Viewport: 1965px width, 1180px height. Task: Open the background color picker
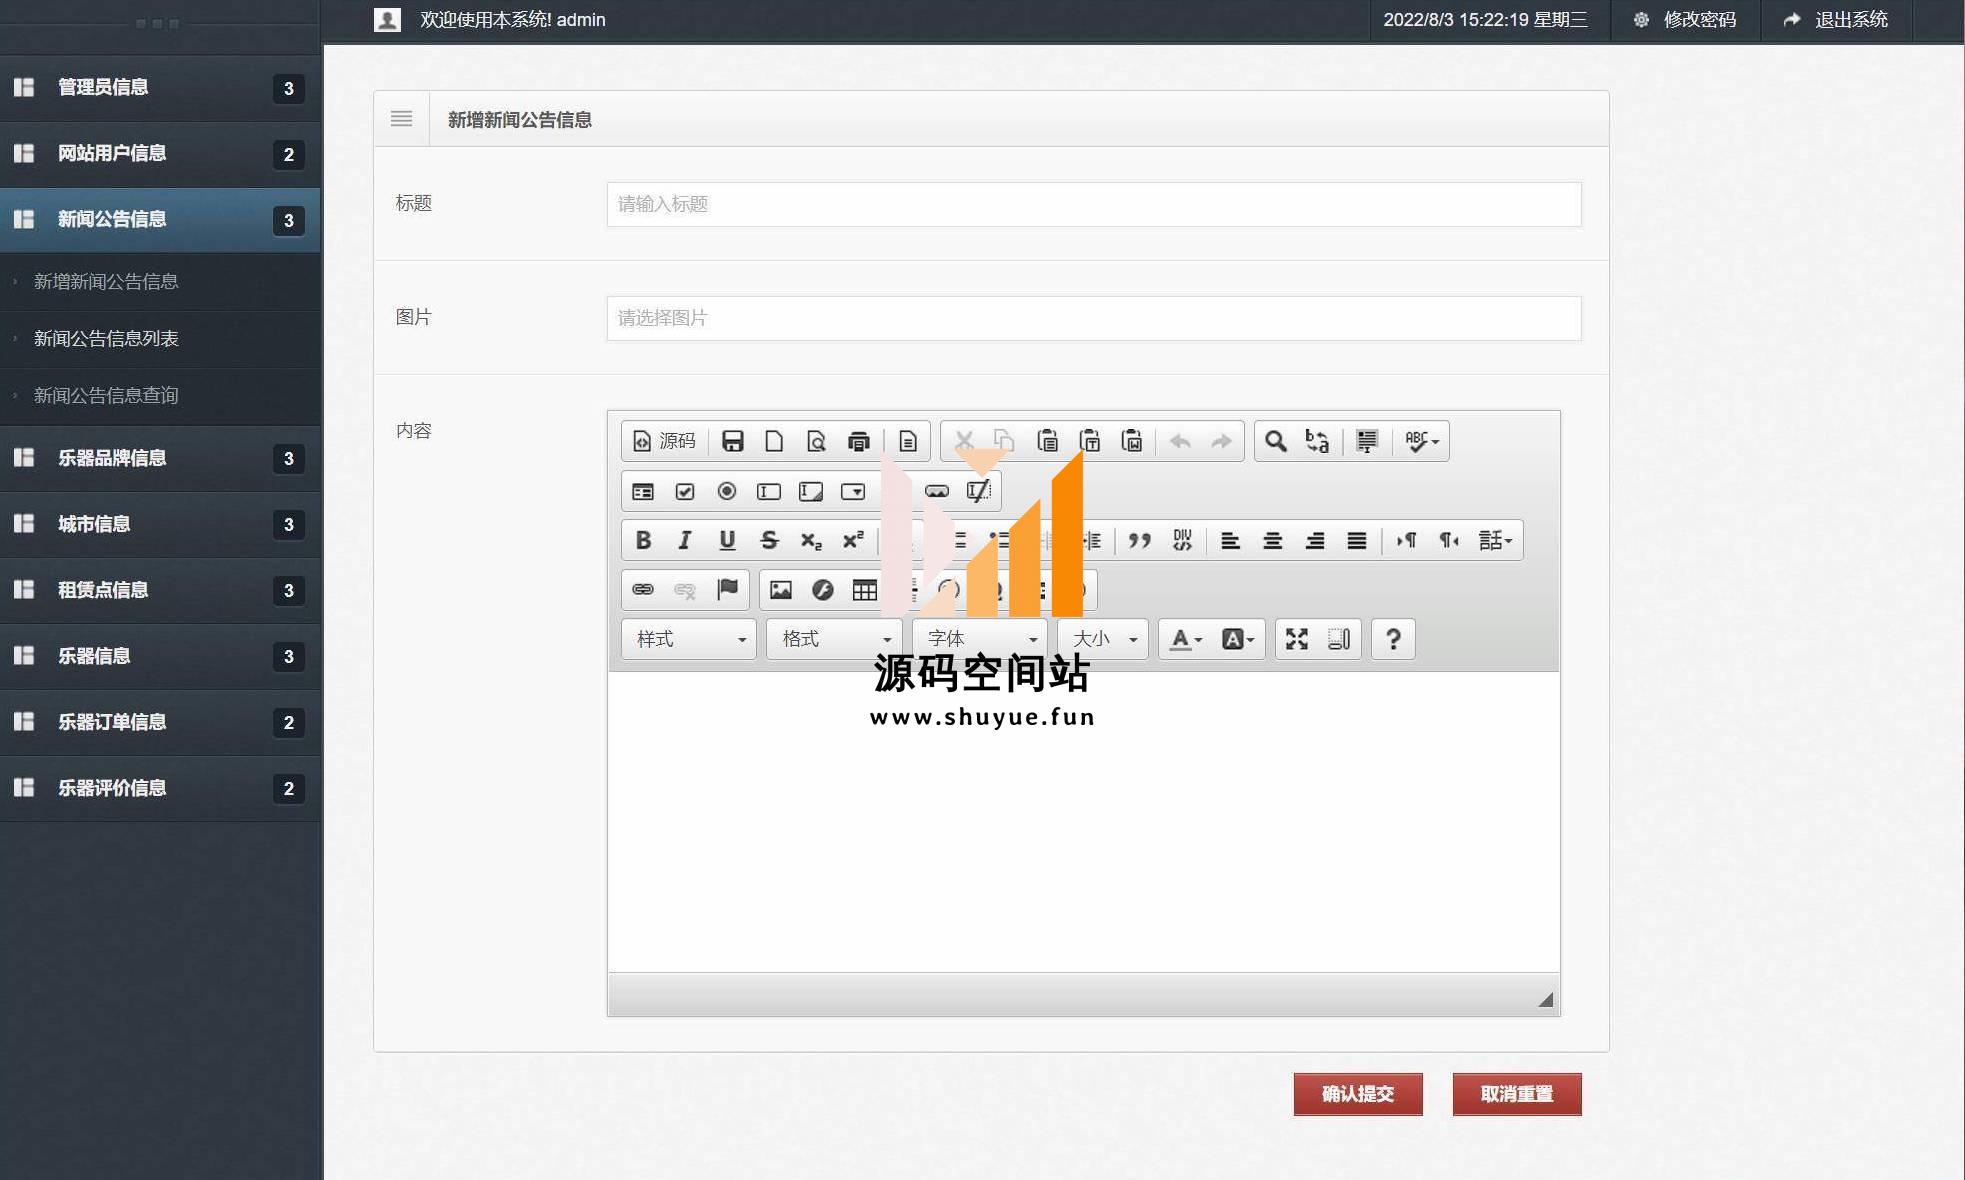click(1238, 639)
